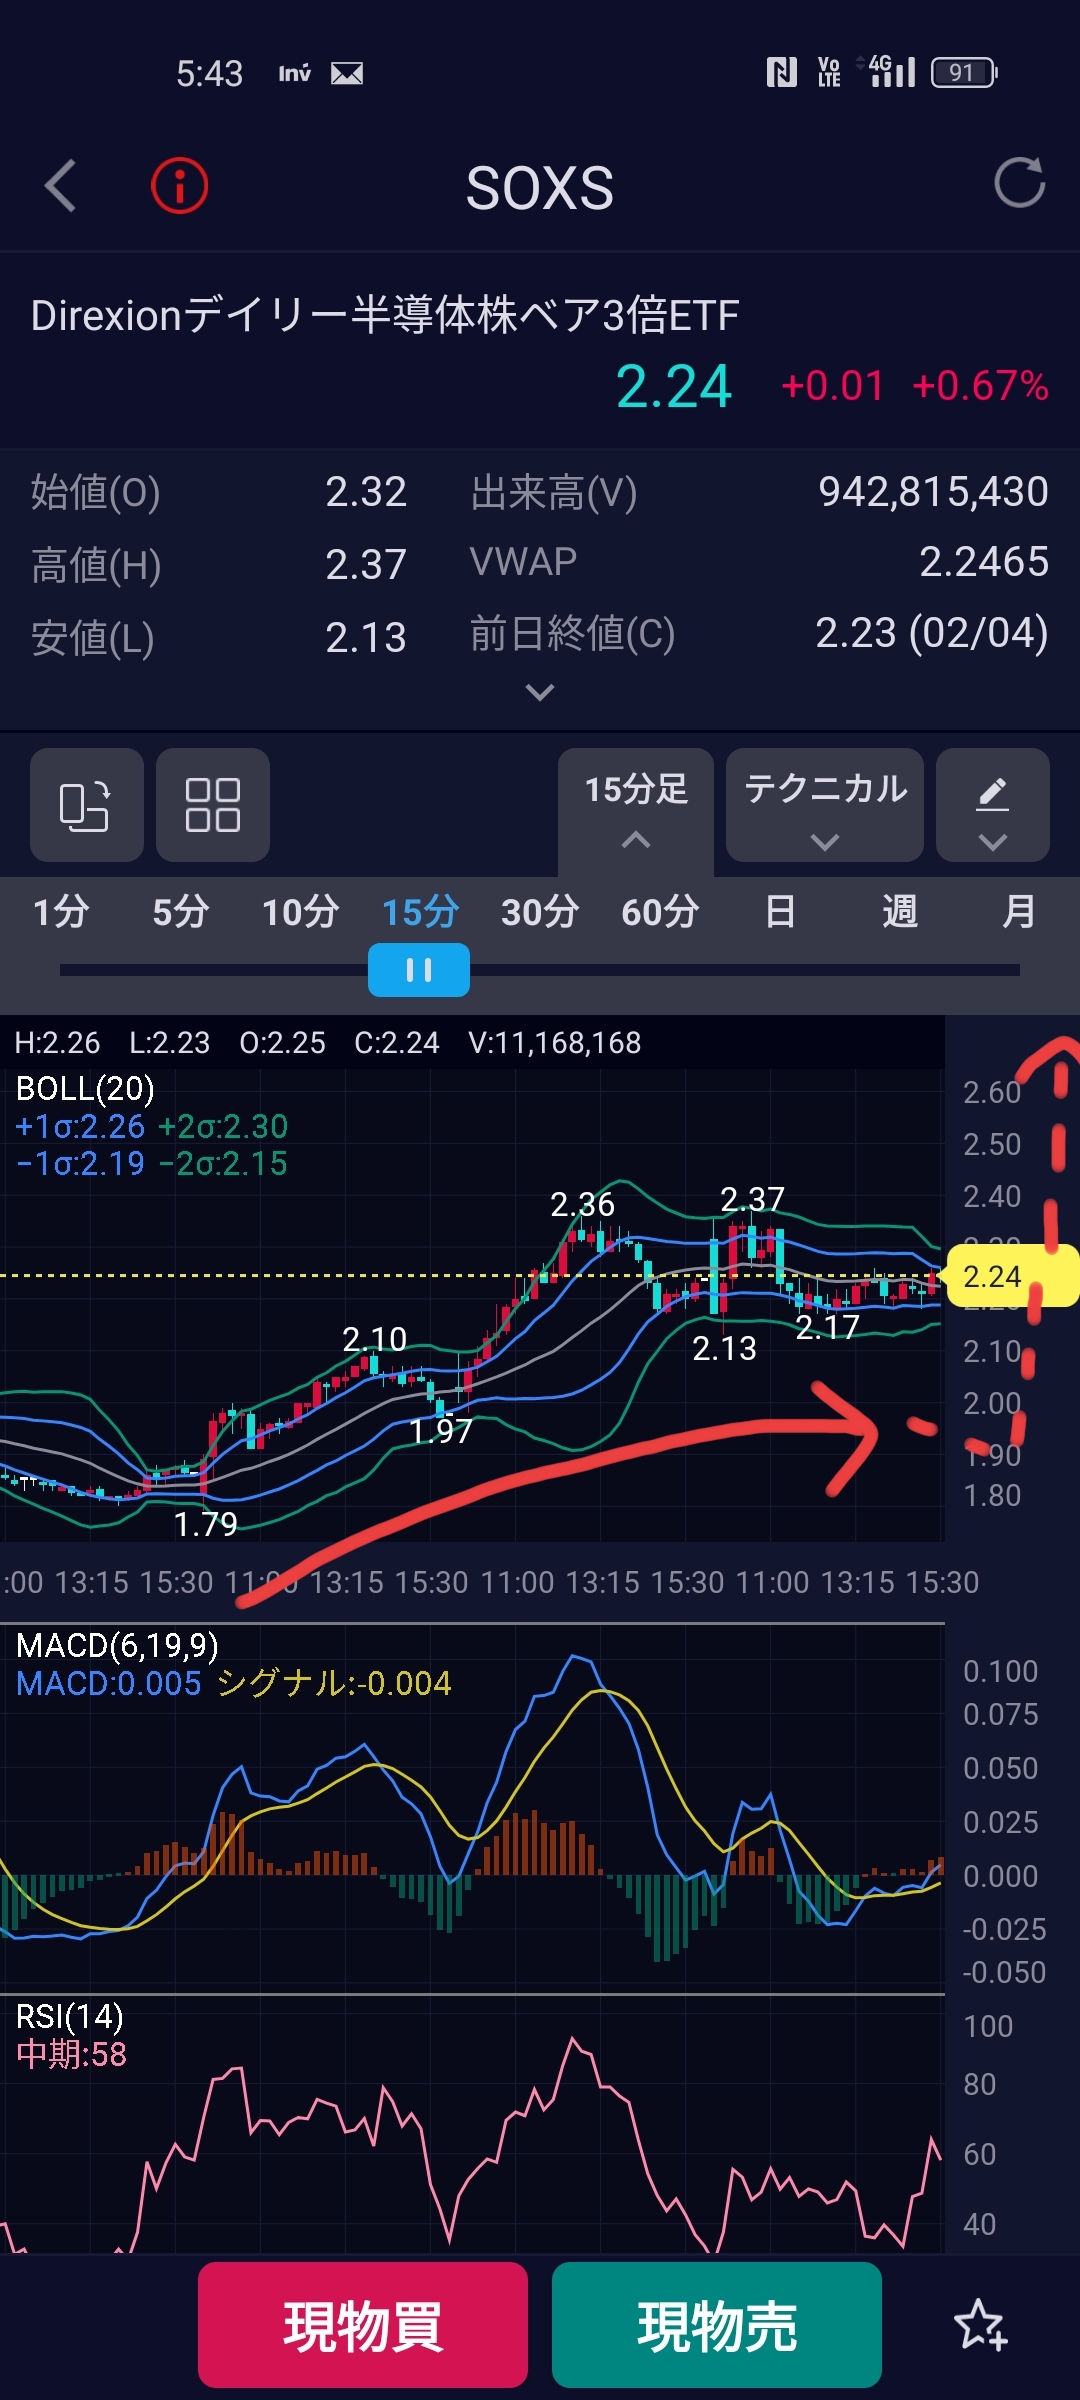The width and height of the screenshot is (1080, 2400).
Task: Expand more quote details chevron
Action: coord(540,692)
